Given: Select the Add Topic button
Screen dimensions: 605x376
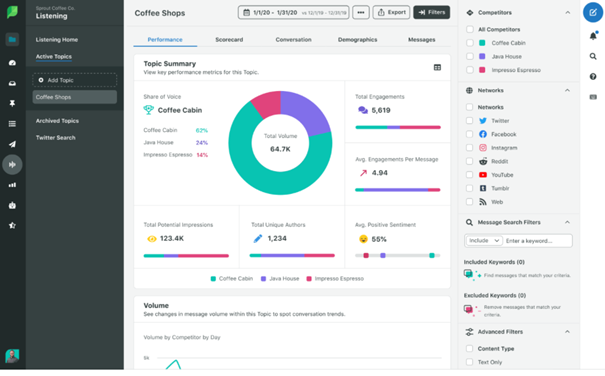Looking at the screenshot, I should click(74, 80).
